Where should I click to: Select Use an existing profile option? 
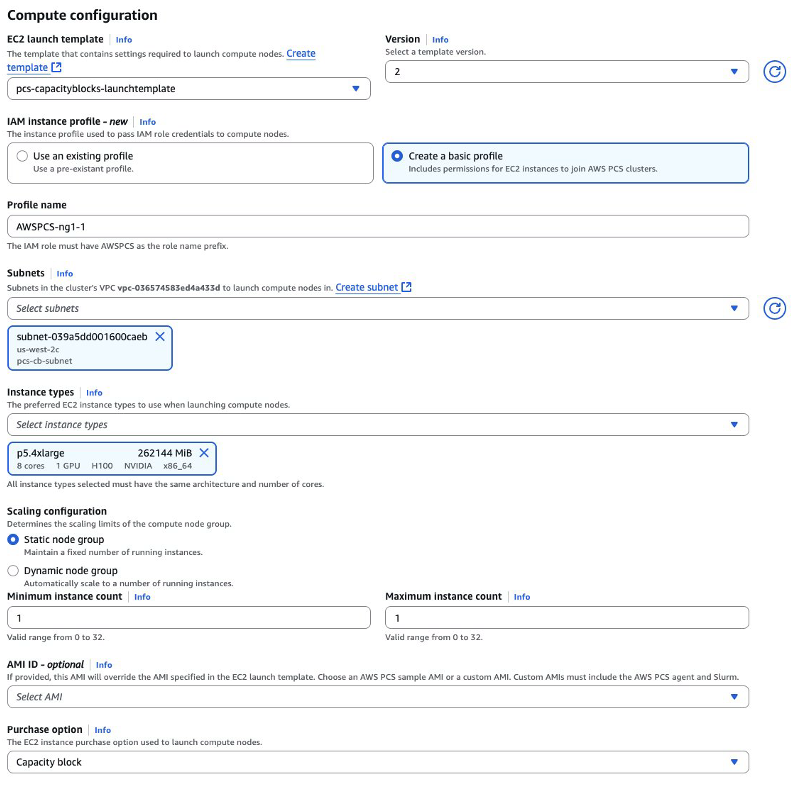(22, 156)
